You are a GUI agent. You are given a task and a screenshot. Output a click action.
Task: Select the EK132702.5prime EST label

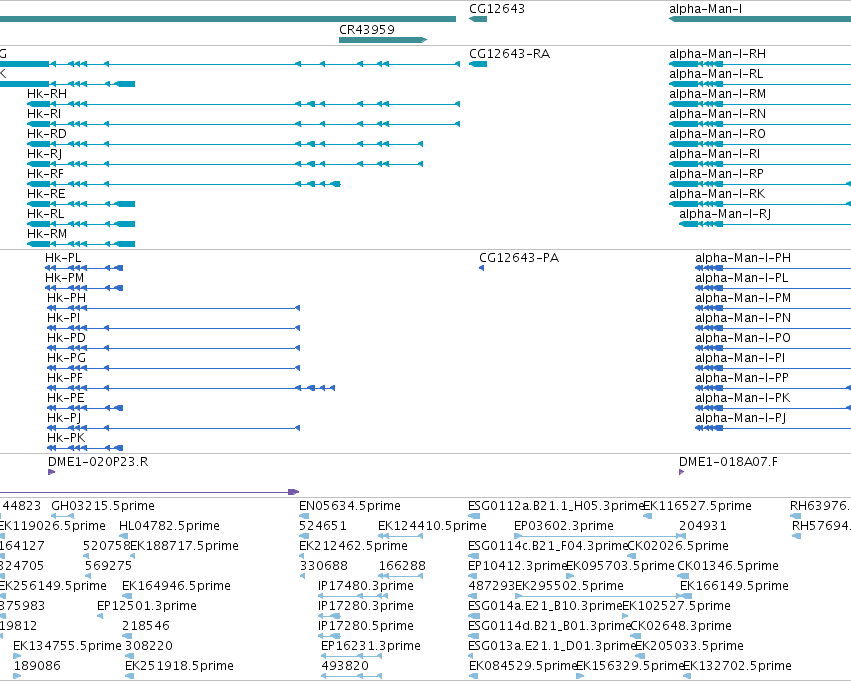click(x=738, y=667)
